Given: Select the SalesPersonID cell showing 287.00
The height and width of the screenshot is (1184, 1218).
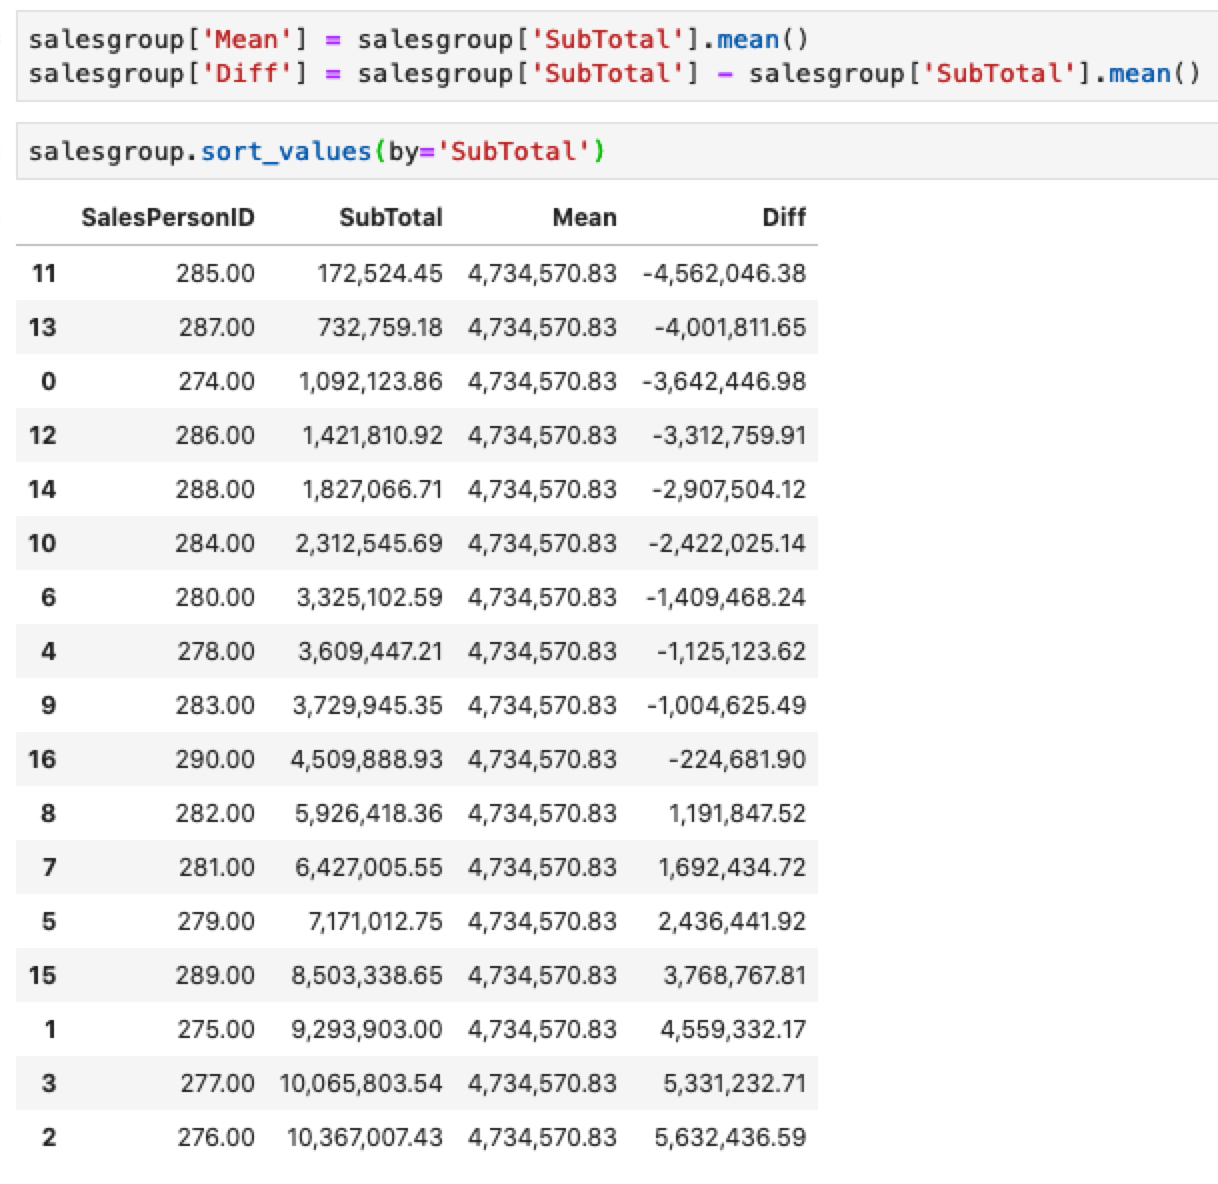Looking at the screenshot, I should 216,327.
